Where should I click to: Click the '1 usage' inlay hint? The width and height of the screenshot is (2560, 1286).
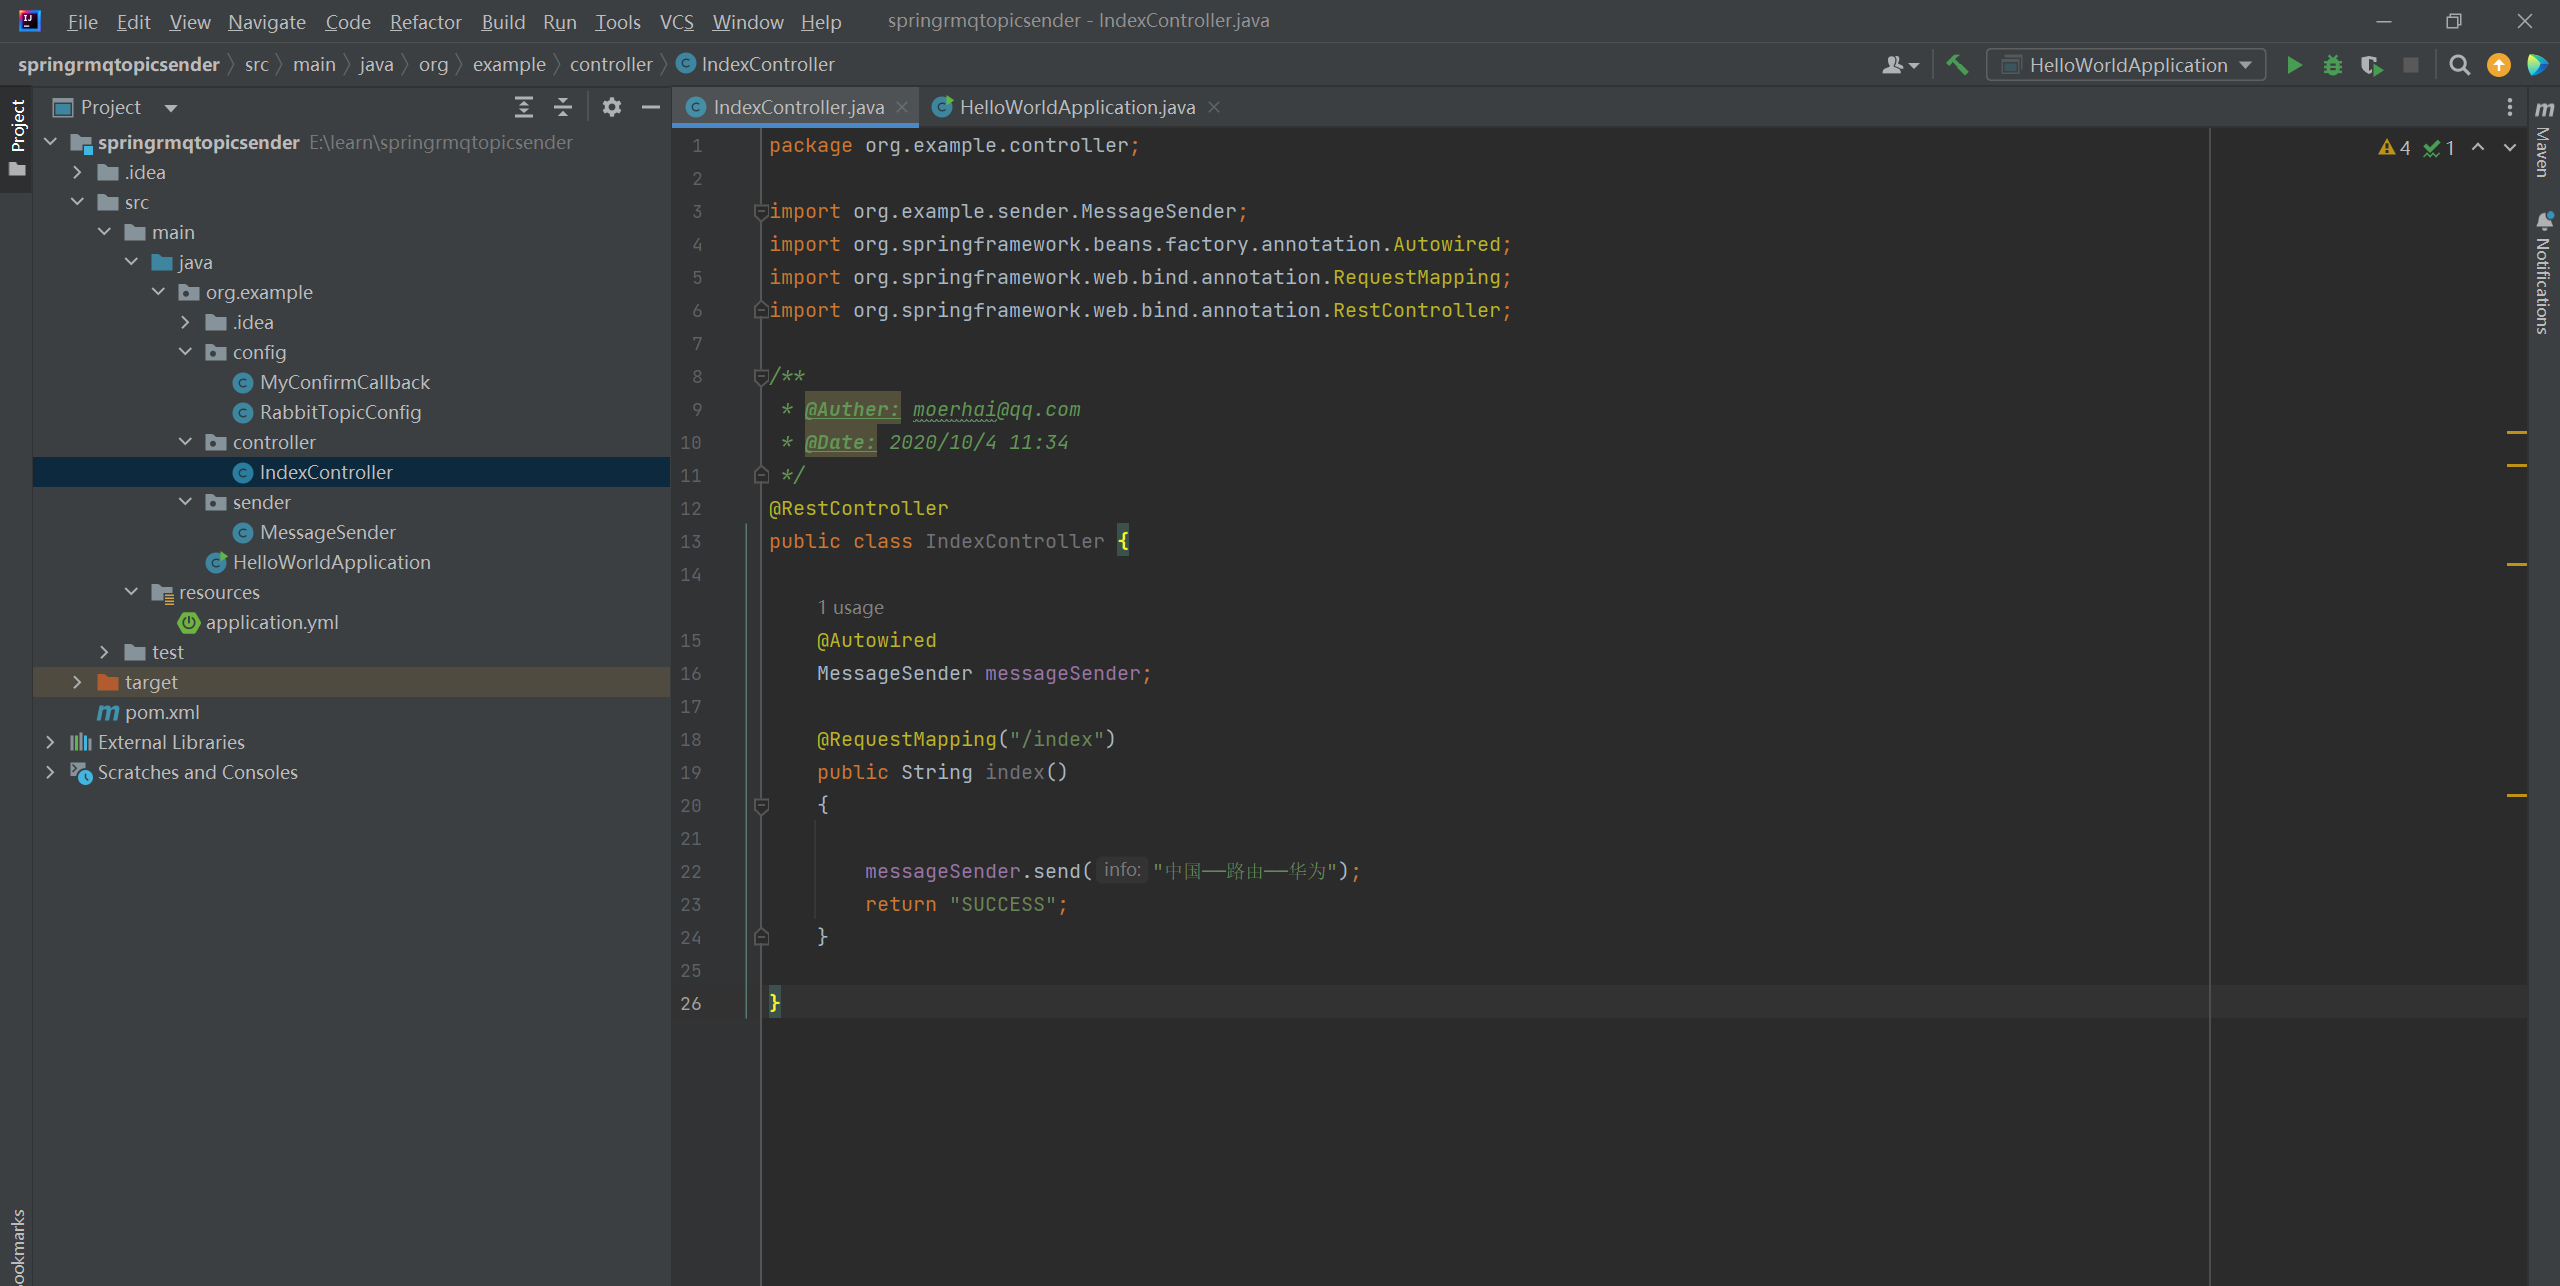coord(850,607)
